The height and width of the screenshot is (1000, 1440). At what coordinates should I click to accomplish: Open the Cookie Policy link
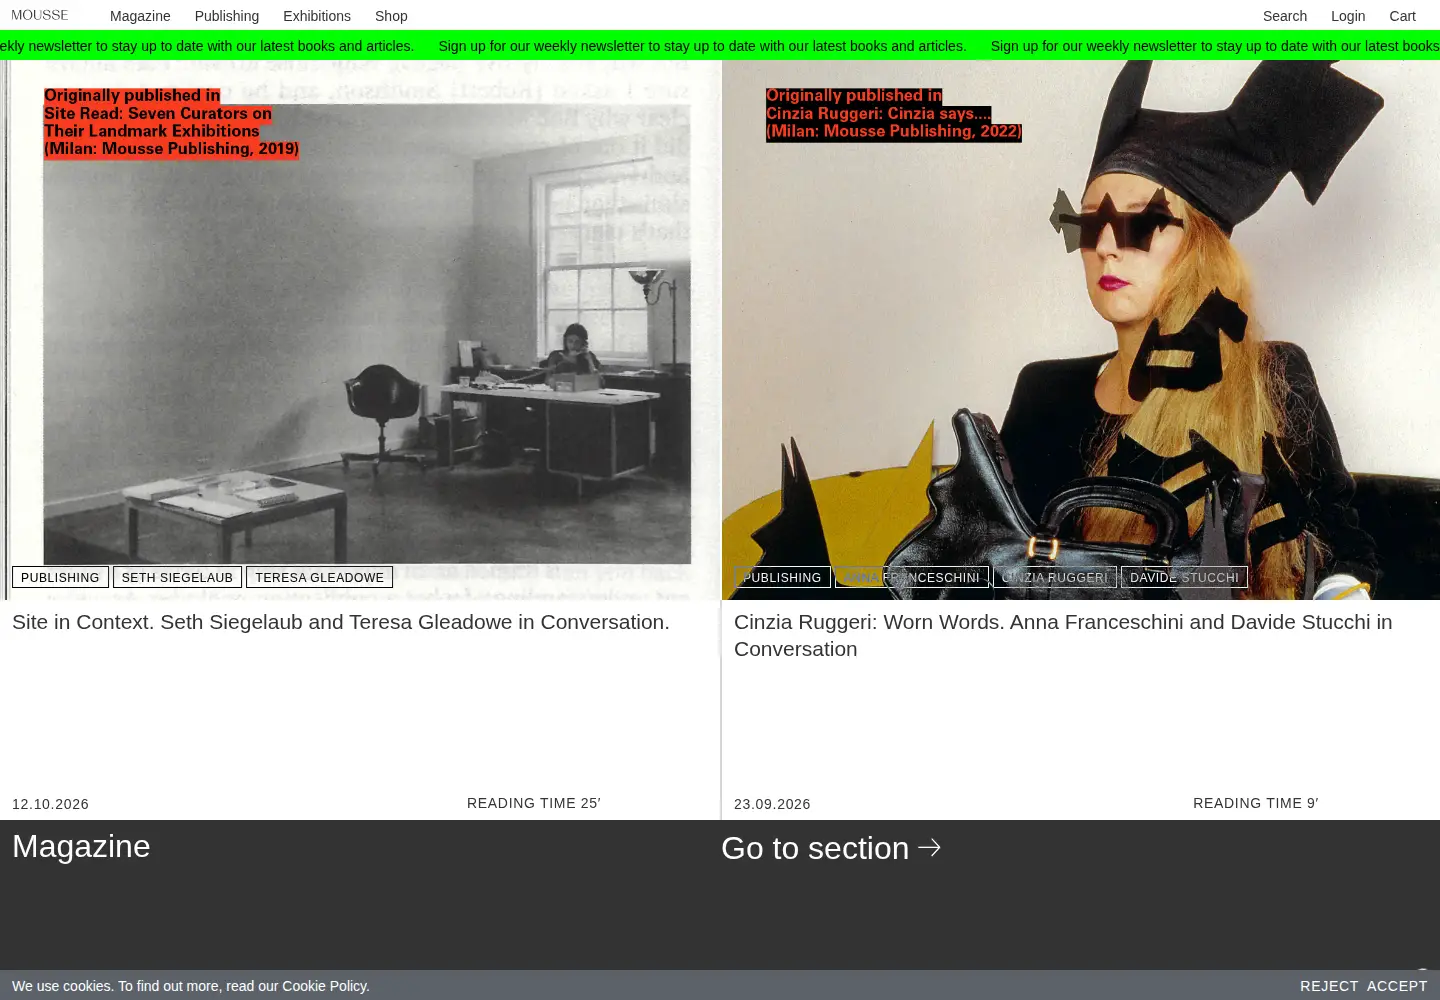point(324,986)
